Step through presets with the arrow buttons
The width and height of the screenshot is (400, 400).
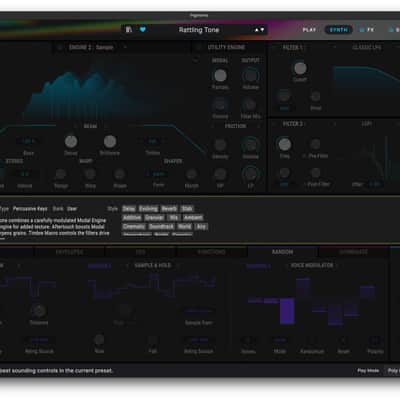(259, 30)
